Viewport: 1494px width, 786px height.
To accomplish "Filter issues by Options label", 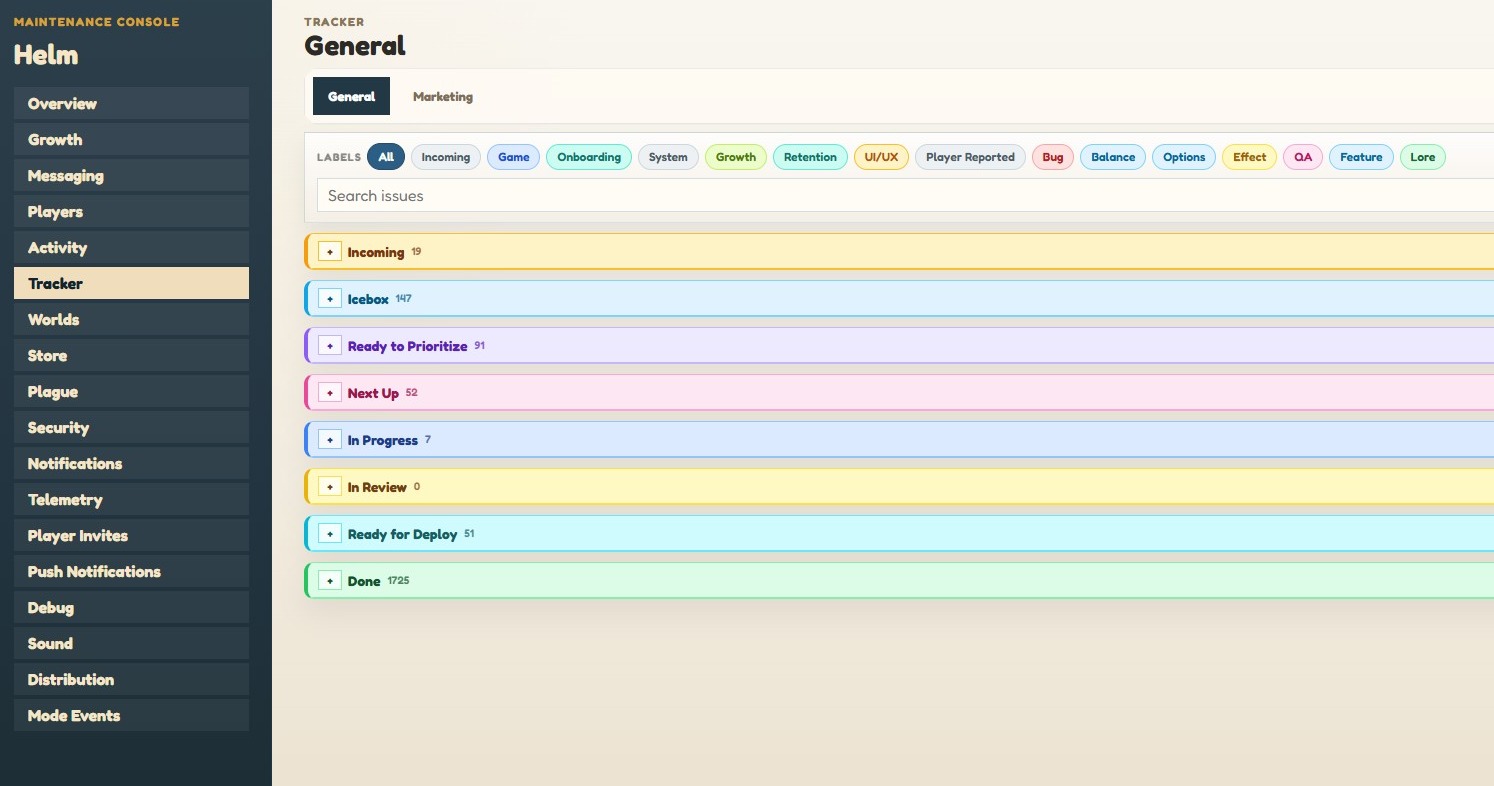I will 1184,157.
